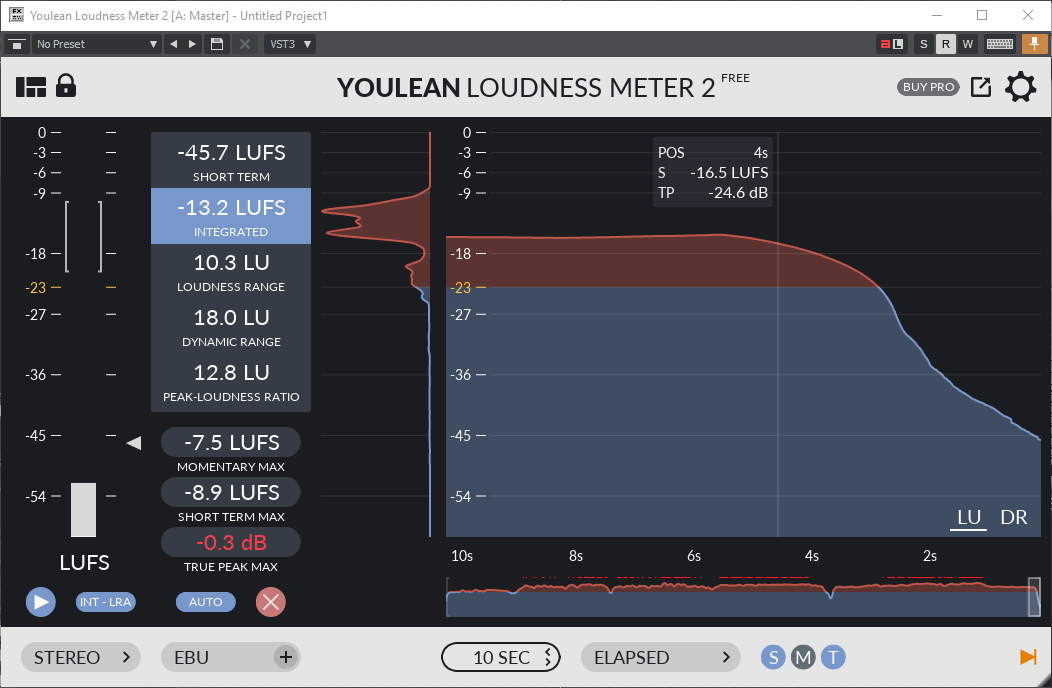Click the LUFS momentary meter bar

(x=84, y=510)
